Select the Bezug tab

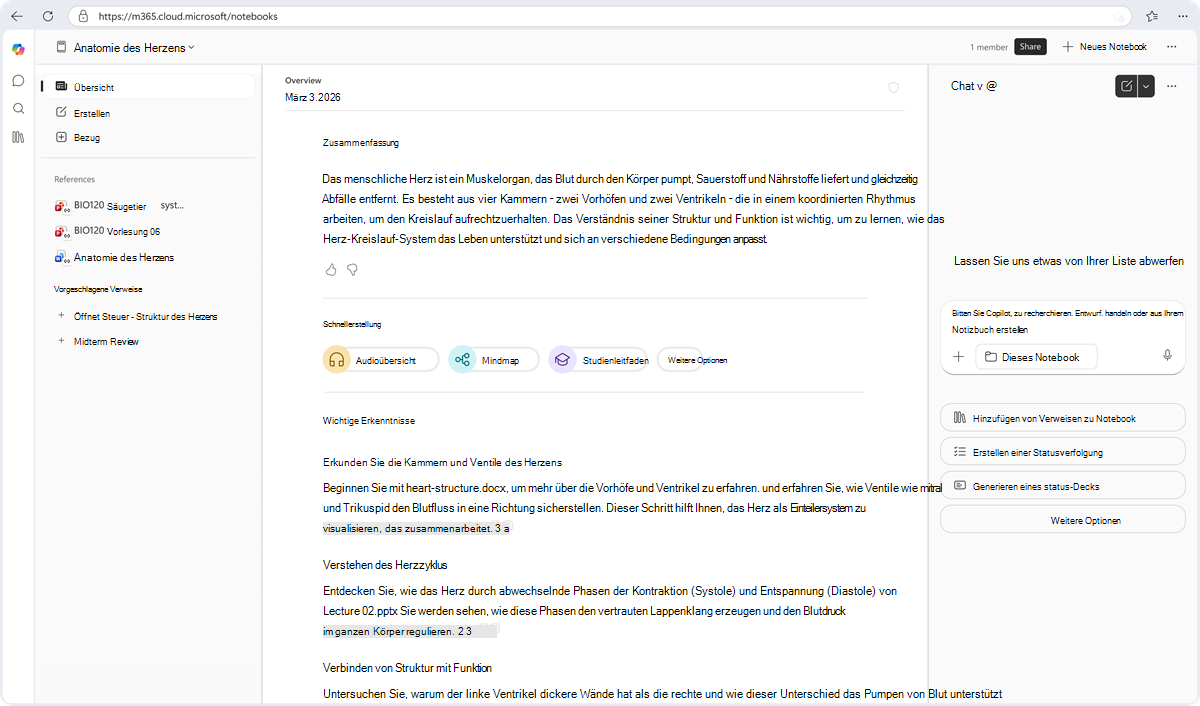[147, 137]
